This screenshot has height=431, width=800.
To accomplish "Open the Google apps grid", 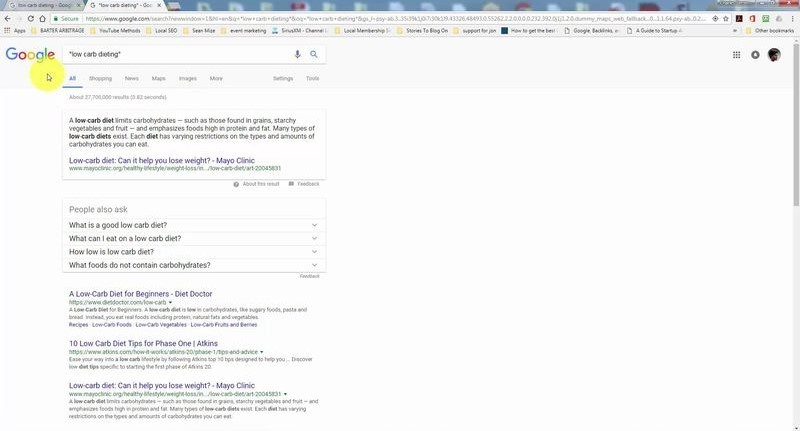I will click(737, 55).
